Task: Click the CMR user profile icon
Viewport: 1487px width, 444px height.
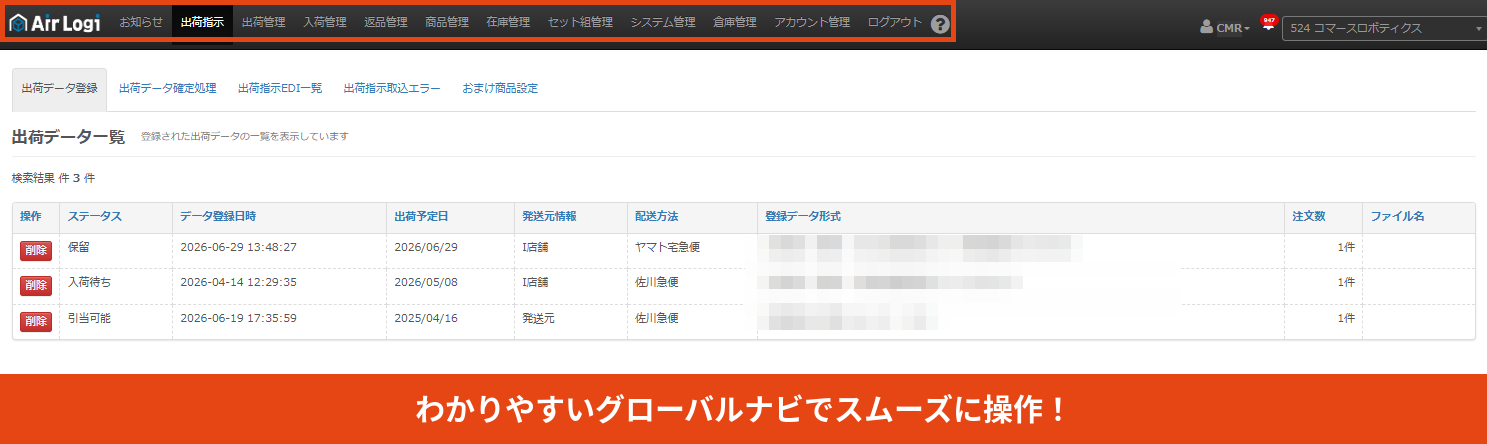Action: (x=1207, y=28)
